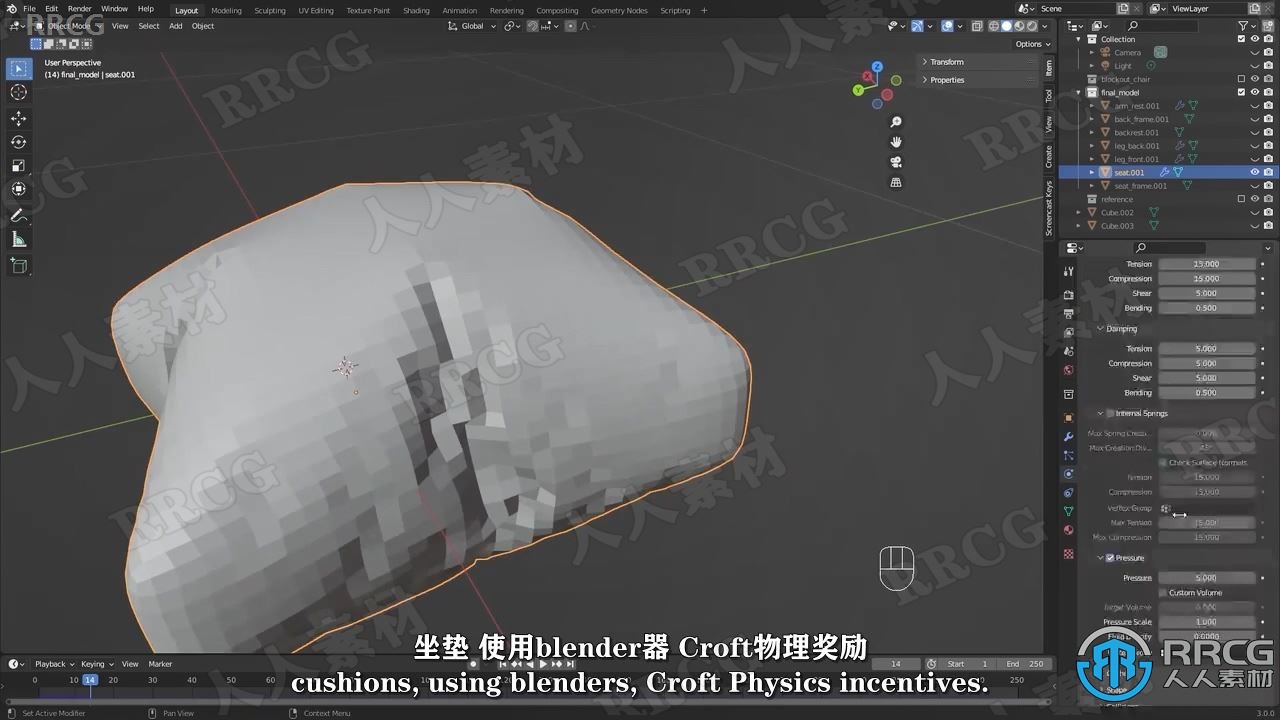
Task: Select the Scale tool
Action: [18, 165]
